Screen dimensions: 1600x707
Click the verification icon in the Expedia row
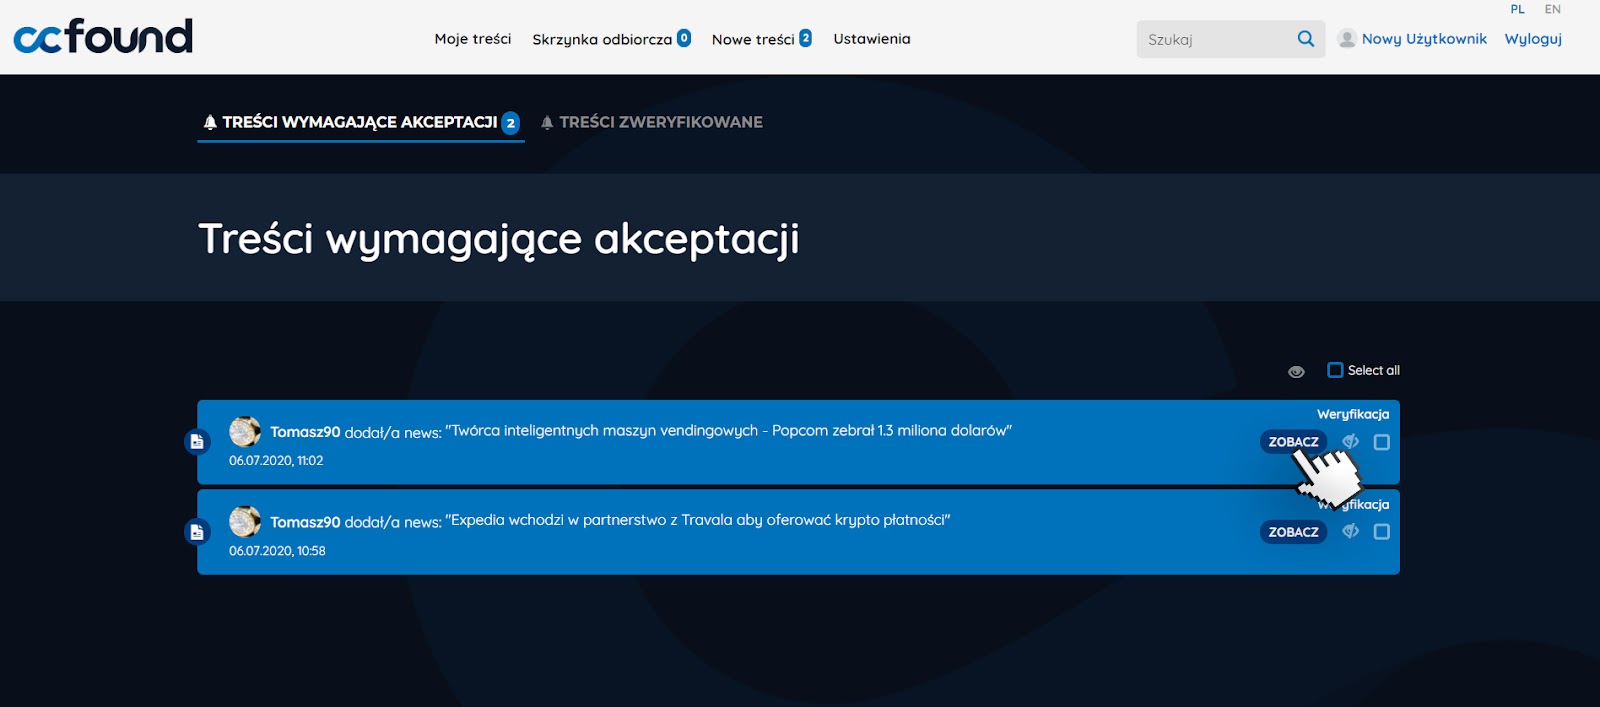[1350, 531]
